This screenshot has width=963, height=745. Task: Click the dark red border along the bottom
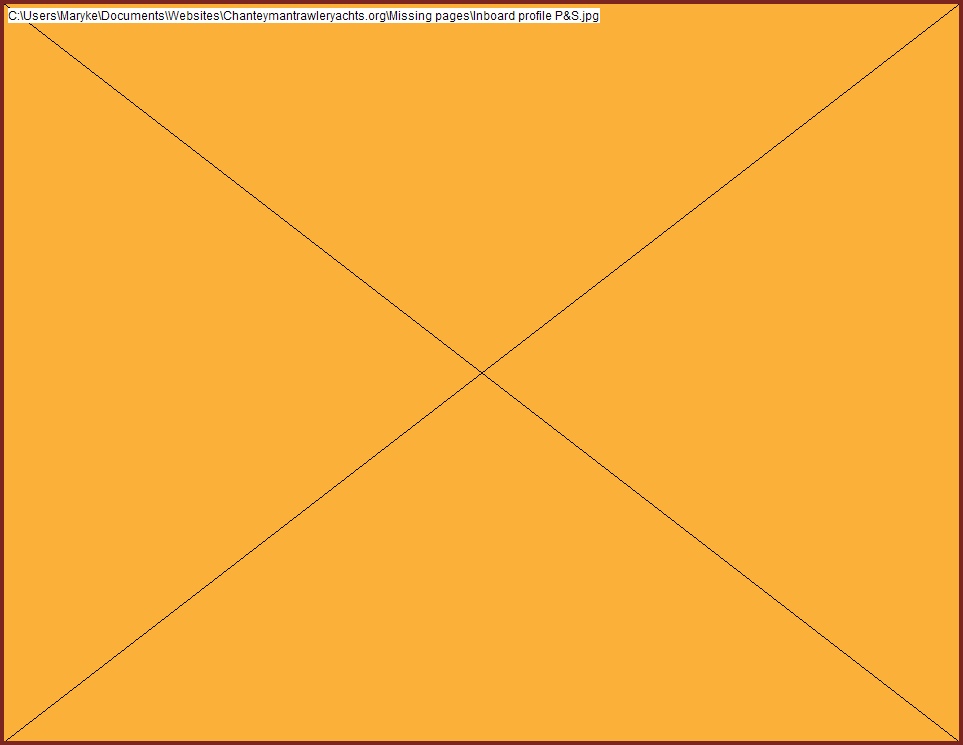pyautogui.click(x=482, y=742)
